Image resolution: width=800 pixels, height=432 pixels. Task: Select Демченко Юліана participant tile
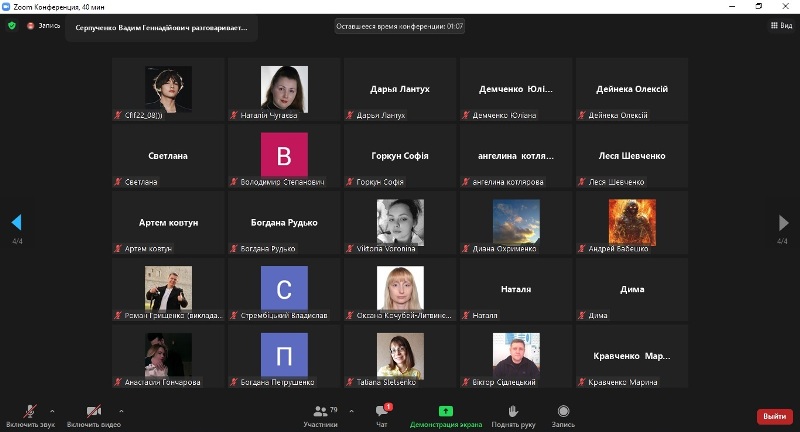[516, 89]
